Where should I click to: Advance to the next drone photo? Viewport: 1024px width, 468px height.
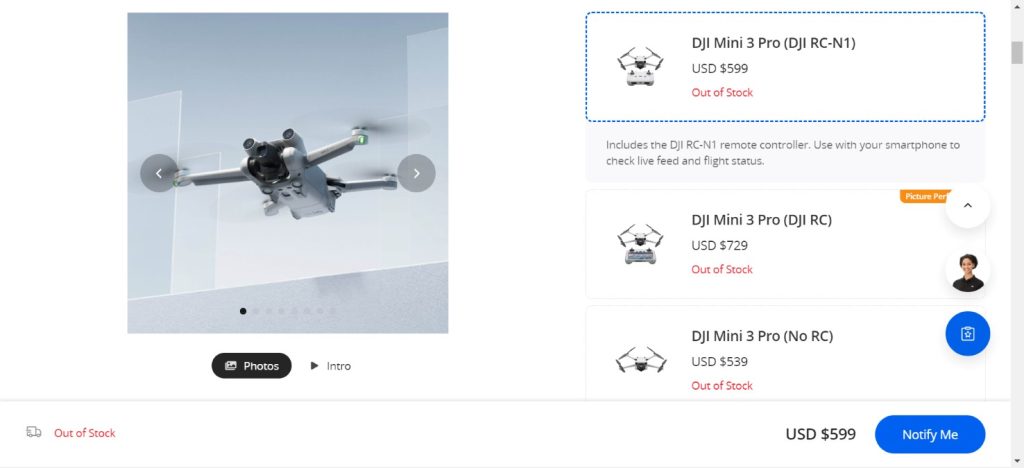[416, 173]
